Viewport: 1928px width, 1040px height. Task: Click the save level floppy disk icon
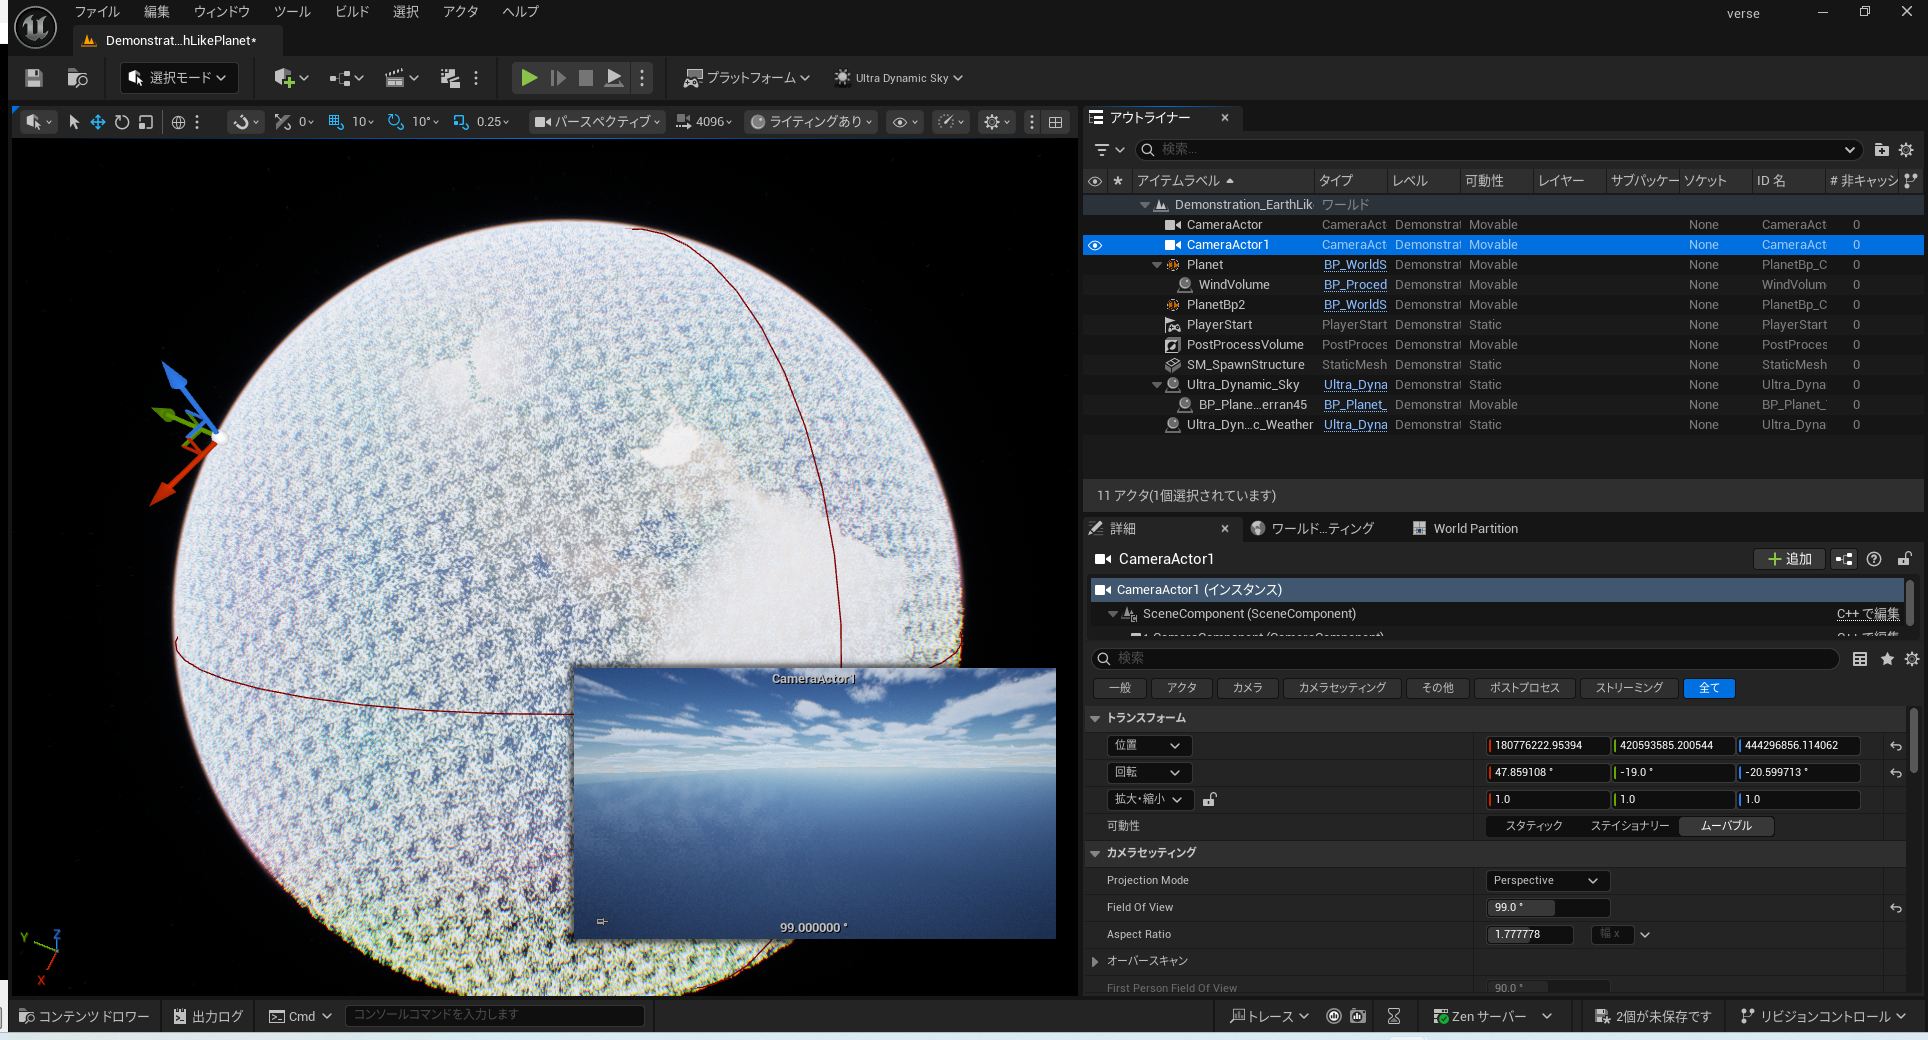tap(34, 78)
